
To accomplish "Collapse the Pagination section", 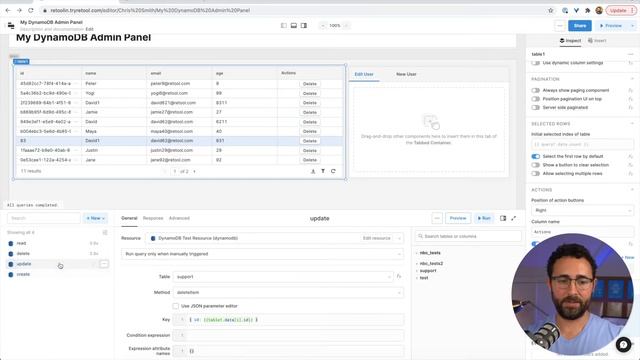I will coord(631,79).
